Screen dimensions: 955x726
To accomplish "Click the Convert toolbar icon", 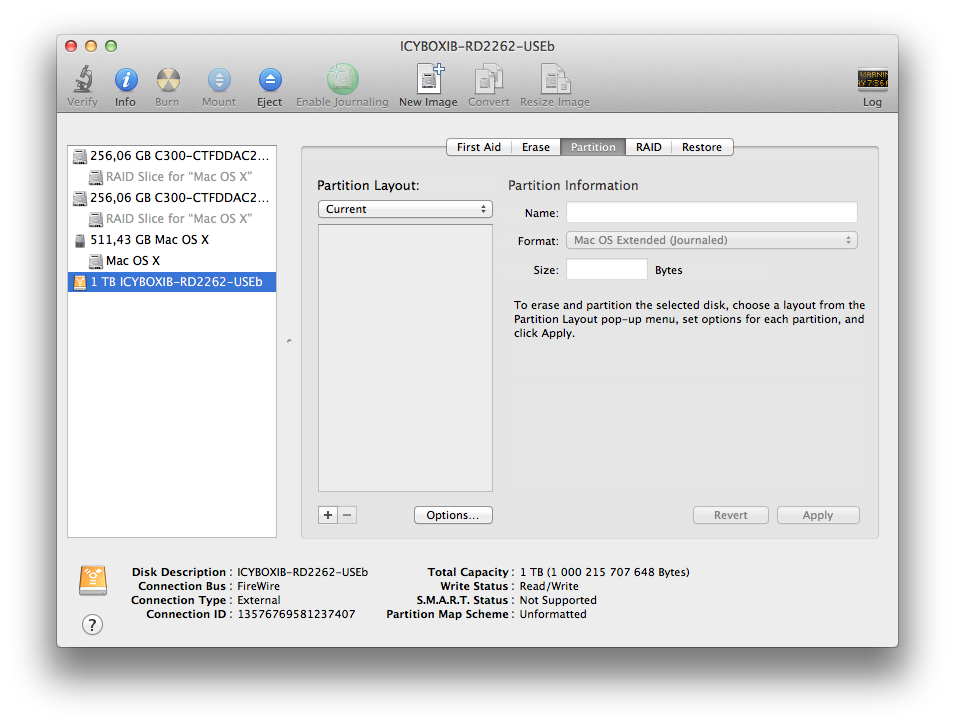I will (488, 79).
